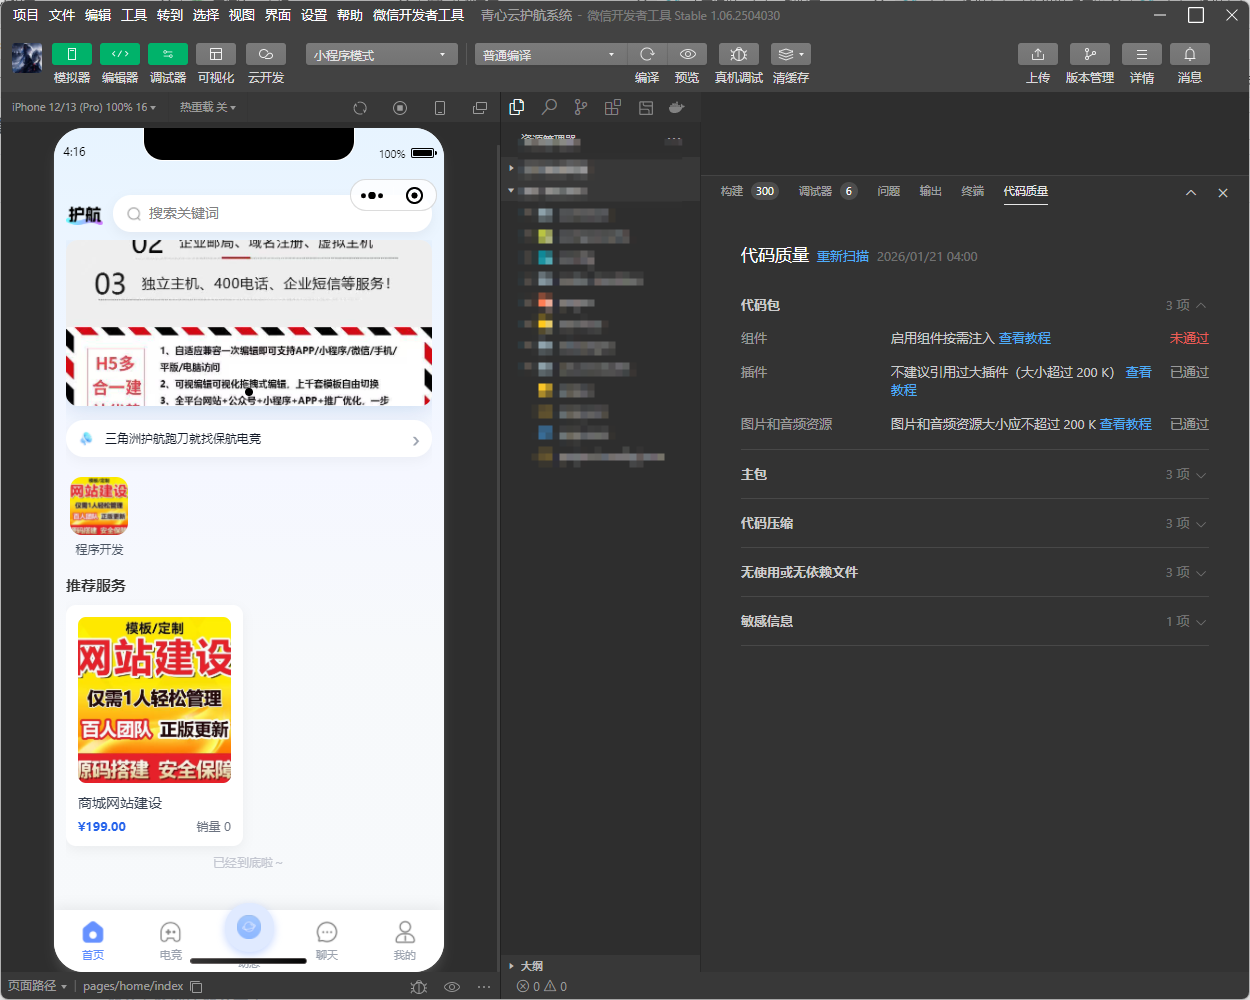Open Version Management (版本管理) icon
The width and height of the screenshot is (1250, 1000).
point(1089,54)
